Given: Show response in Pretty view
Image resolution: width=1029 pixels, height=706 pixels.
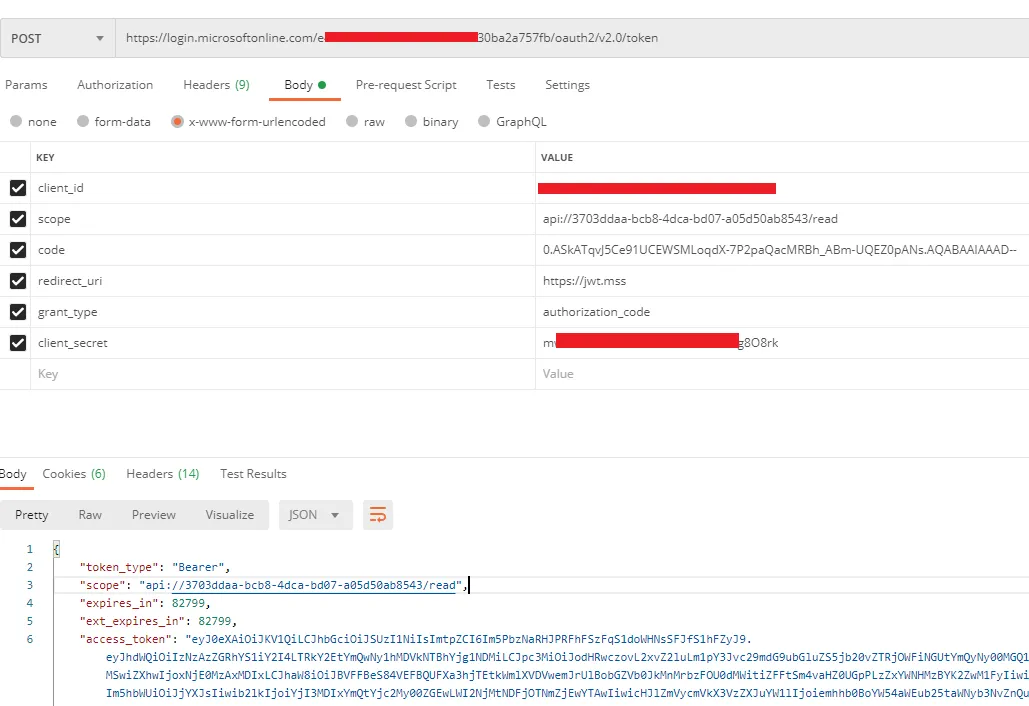Looking at the screenshot, I should coord(32,515).
